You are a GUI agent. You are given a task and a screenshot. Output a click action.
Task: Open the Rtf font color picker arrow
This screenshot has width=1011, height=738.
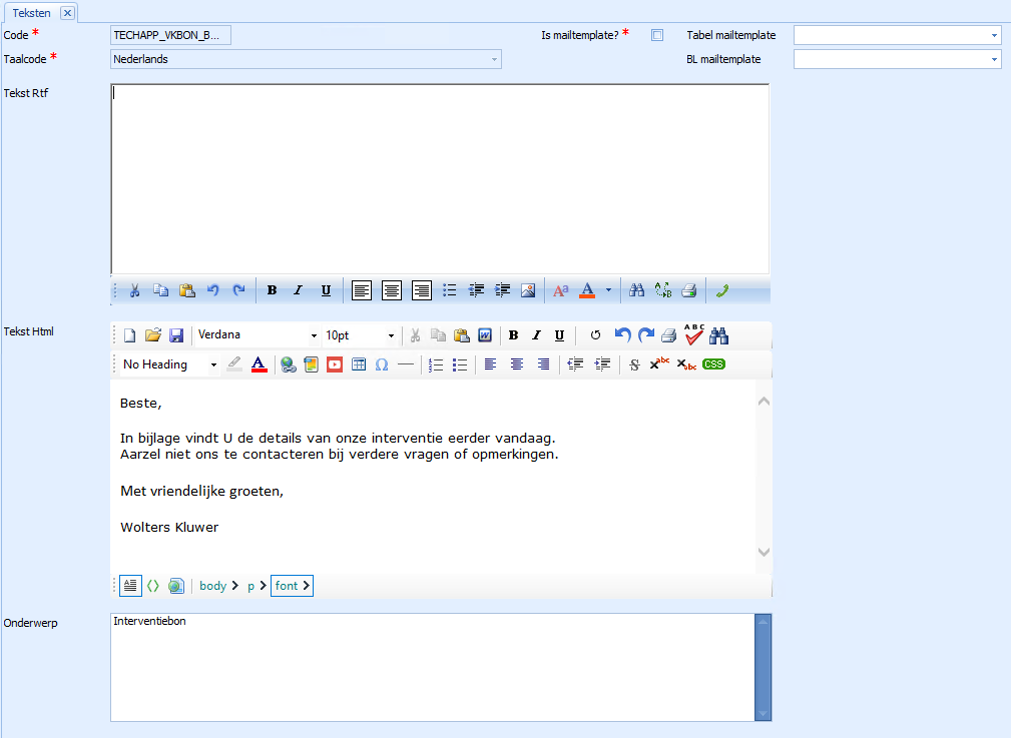608,291
